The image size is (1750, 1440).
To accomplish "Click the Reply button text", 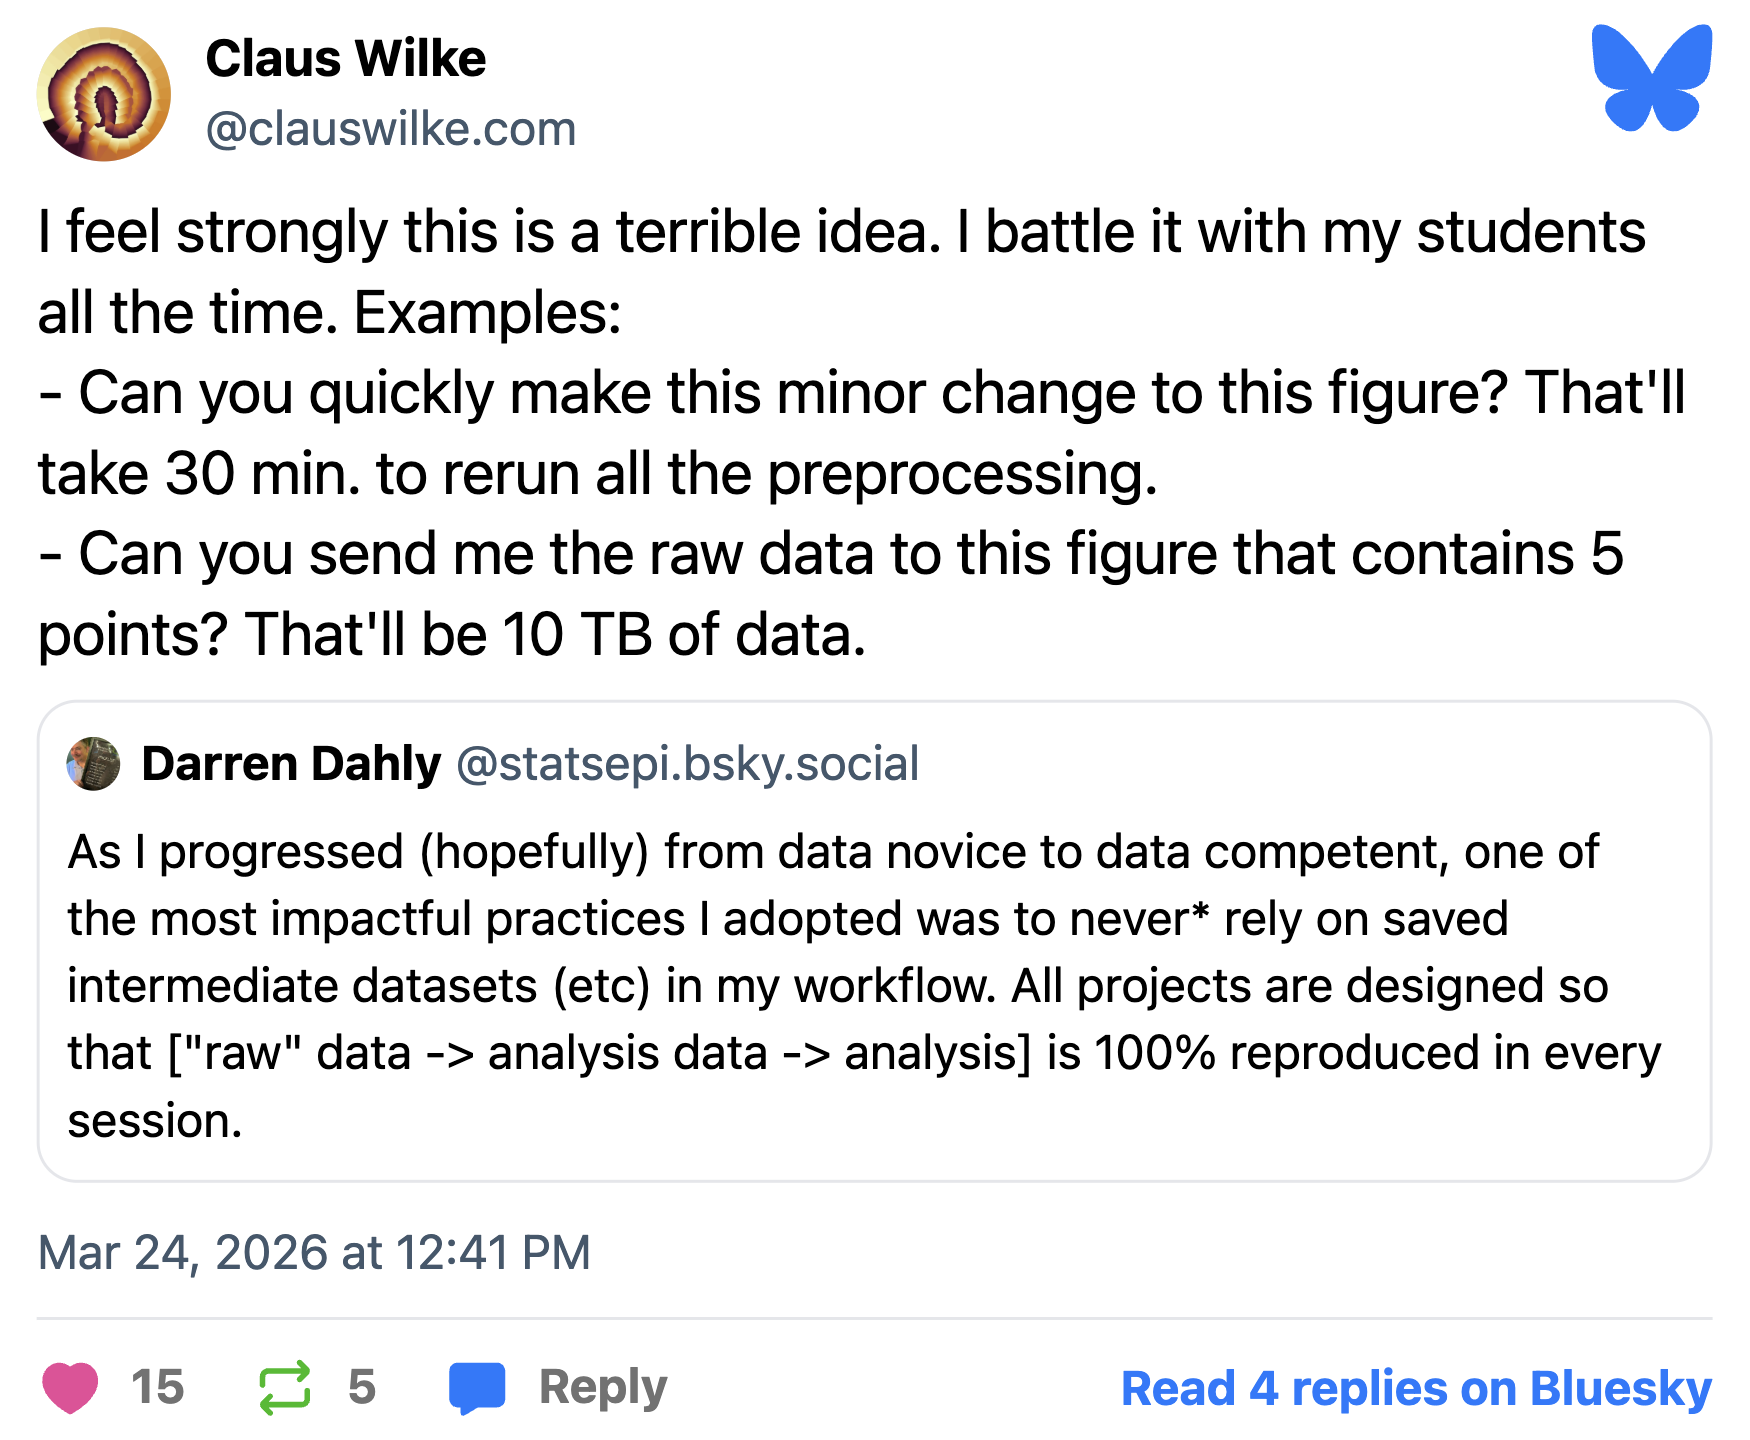I will pos(603,1388).
